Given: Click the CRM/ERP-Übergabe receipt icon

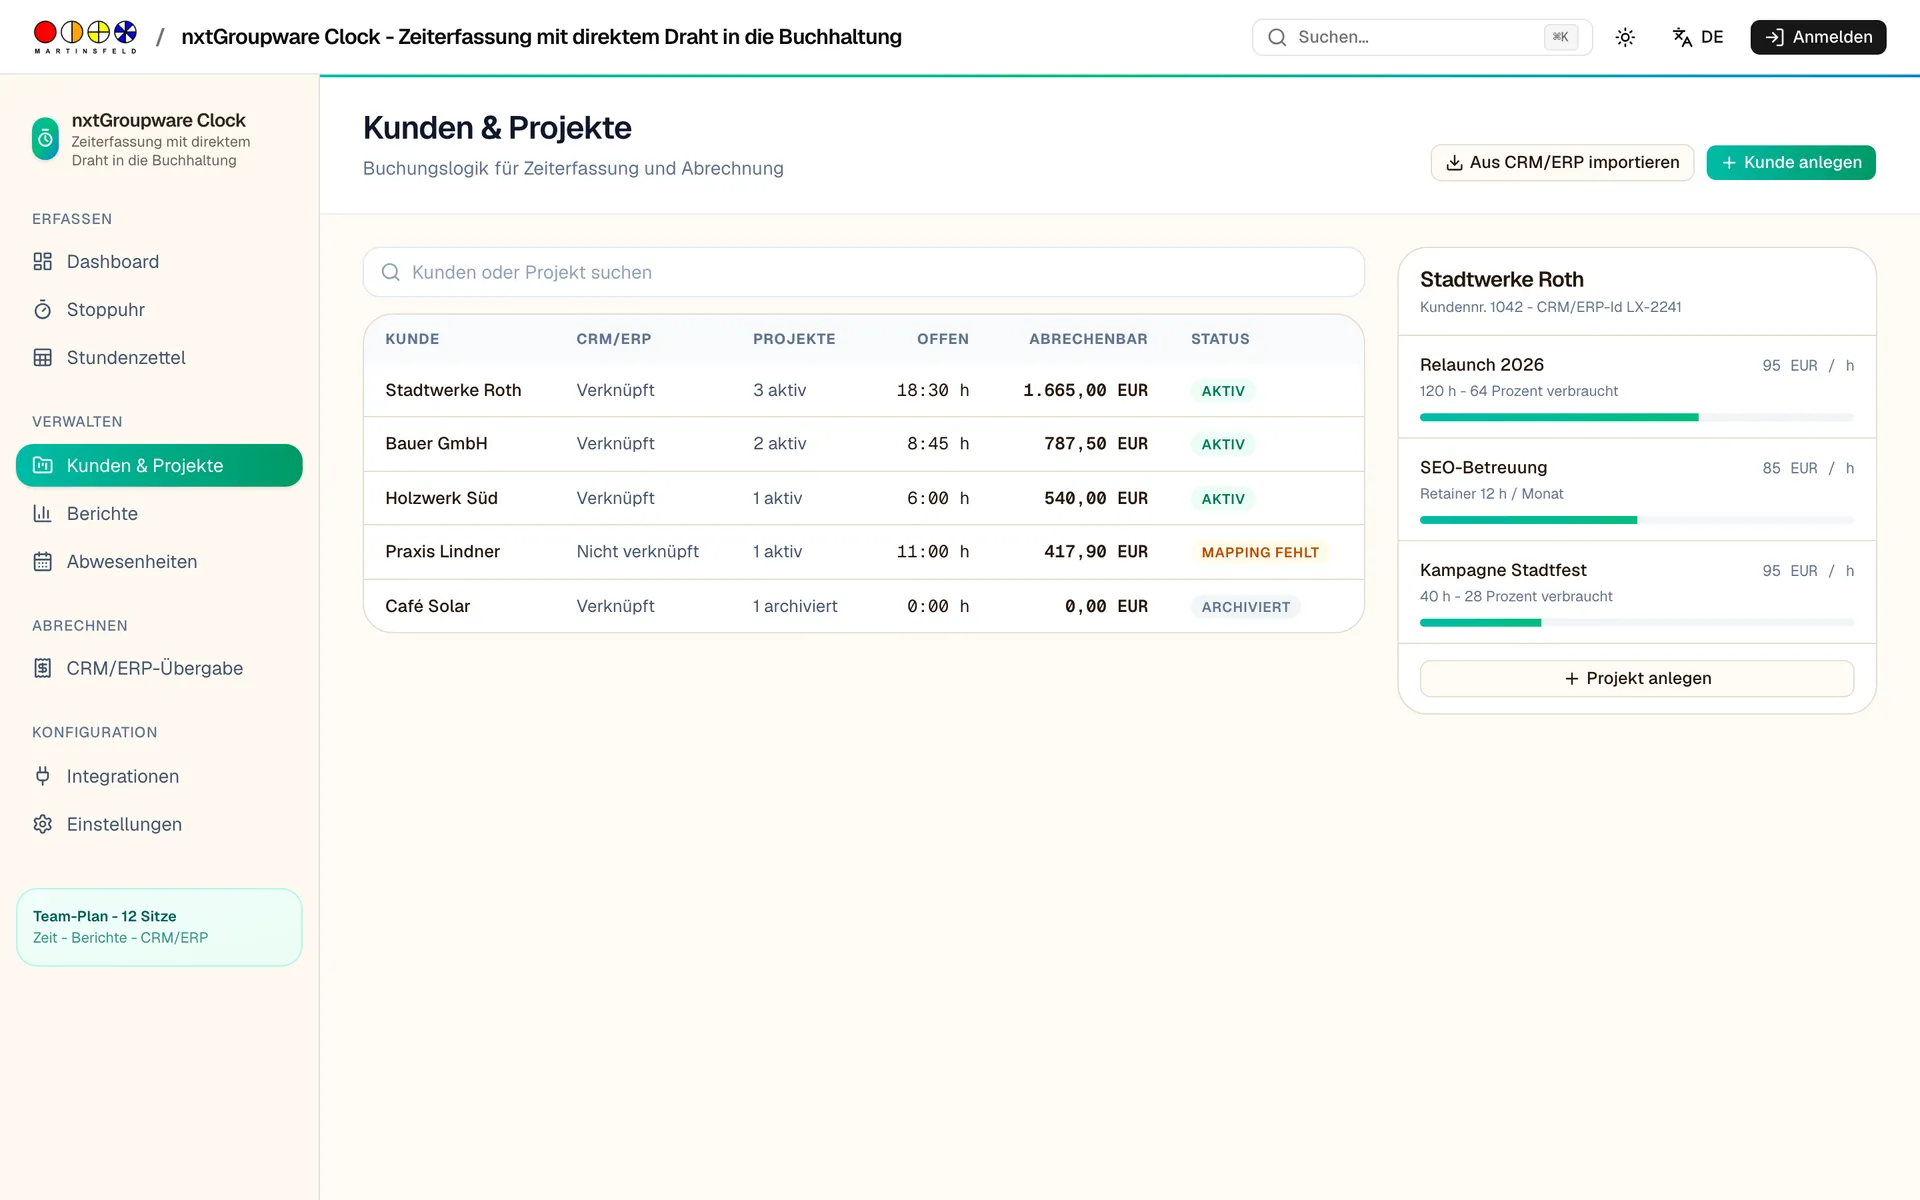Looking at the screenshot, I should 42,668.
